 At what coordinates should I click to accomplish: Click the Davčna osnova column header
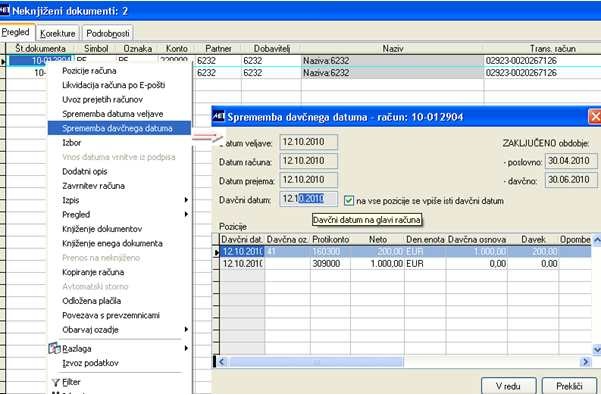pyautogui.click(x=477, y=239)
